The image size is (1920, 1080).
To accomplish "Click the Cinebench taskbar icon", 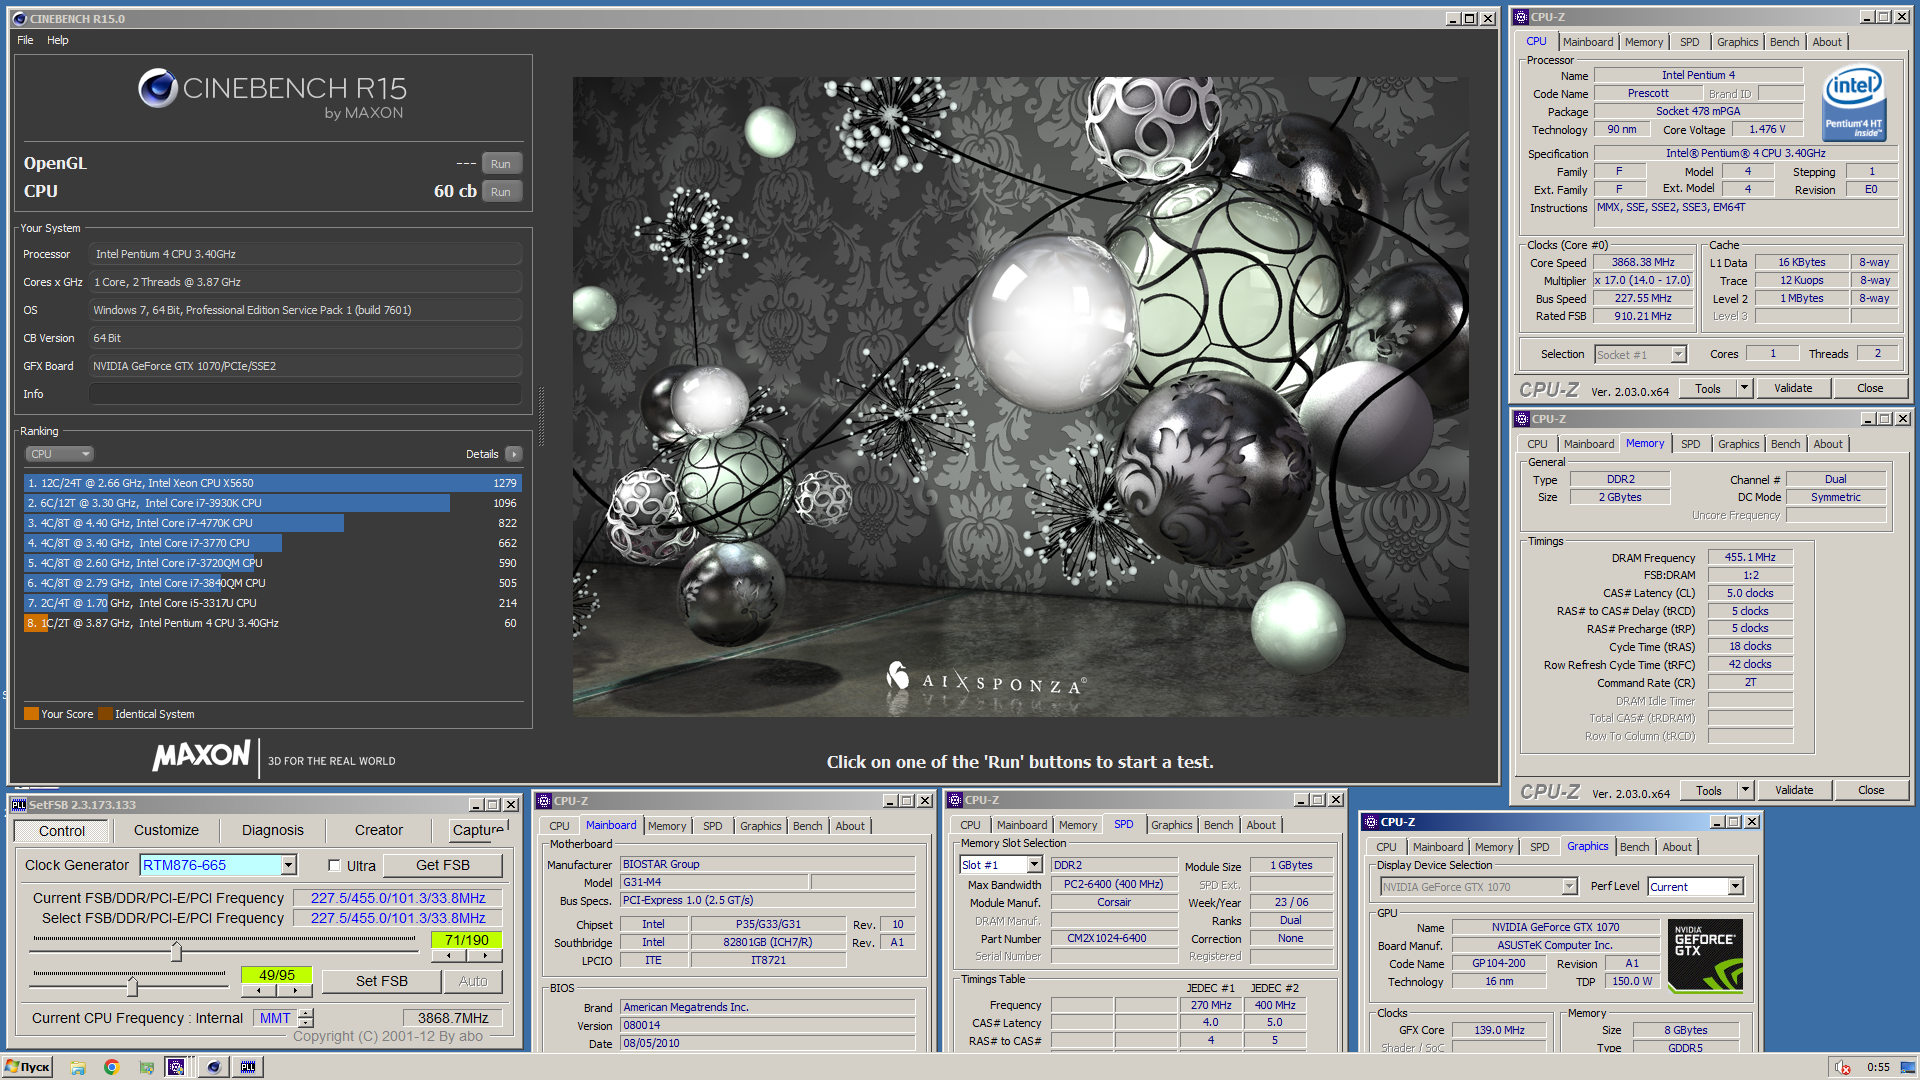I will [213, 1067].
